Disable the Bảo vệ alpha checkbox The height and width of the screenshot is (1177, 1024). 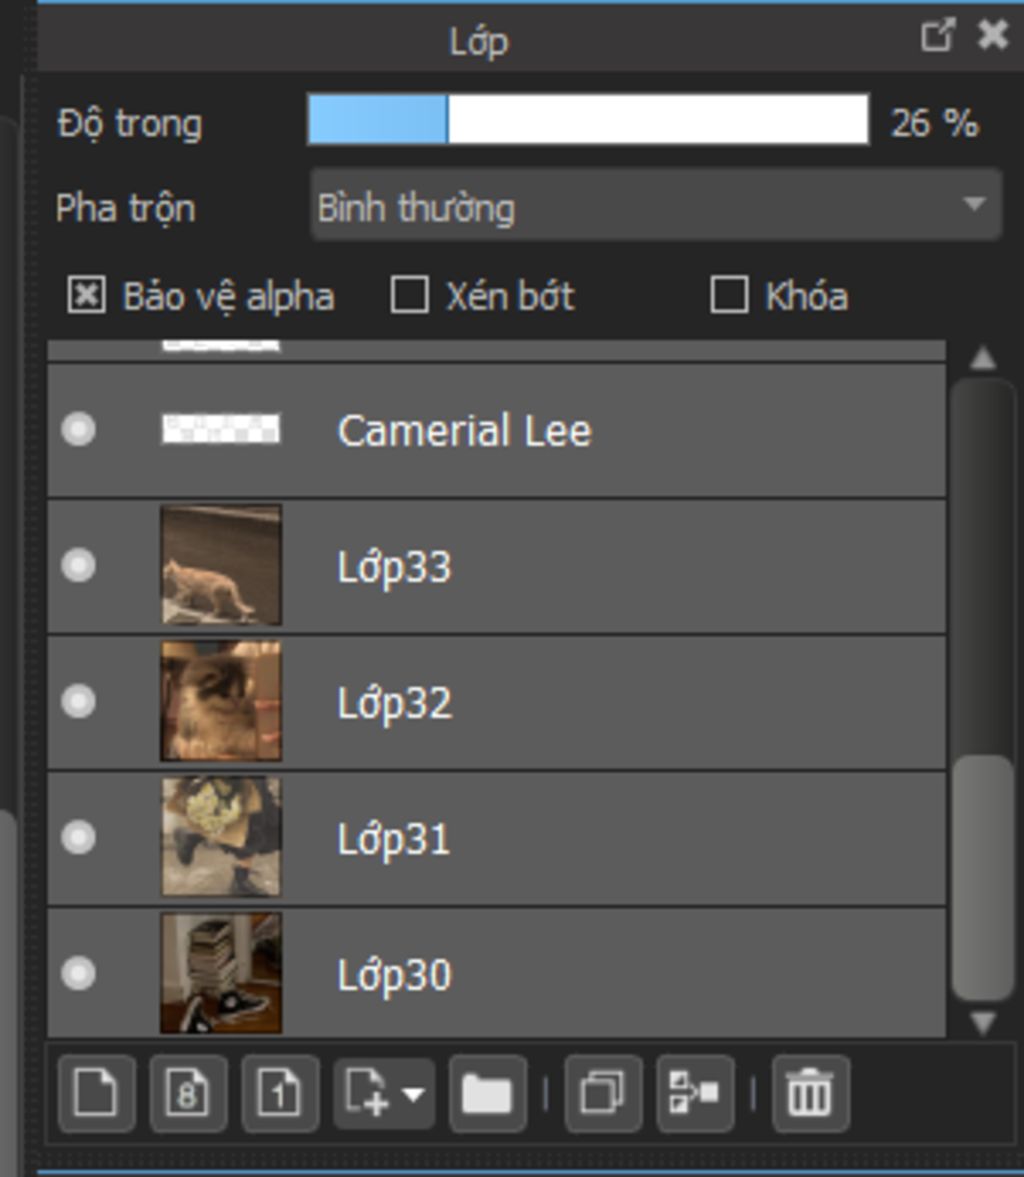(86, 296)
